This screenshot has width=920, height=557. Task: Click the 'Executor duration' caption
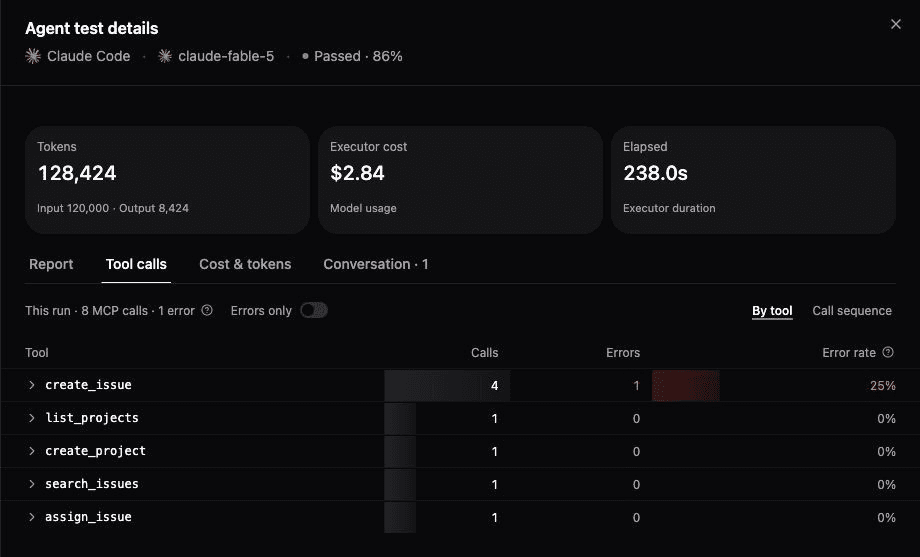click(669, 208)
